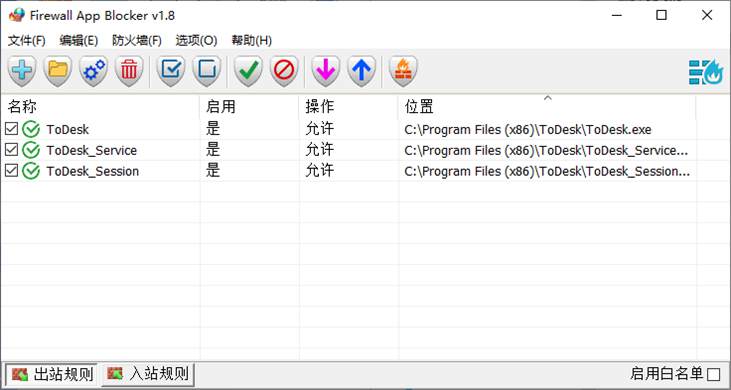731x390 pixels.
Task: Uncheck the ToDesk_Service rule checkbox
Action: point(11,150)
